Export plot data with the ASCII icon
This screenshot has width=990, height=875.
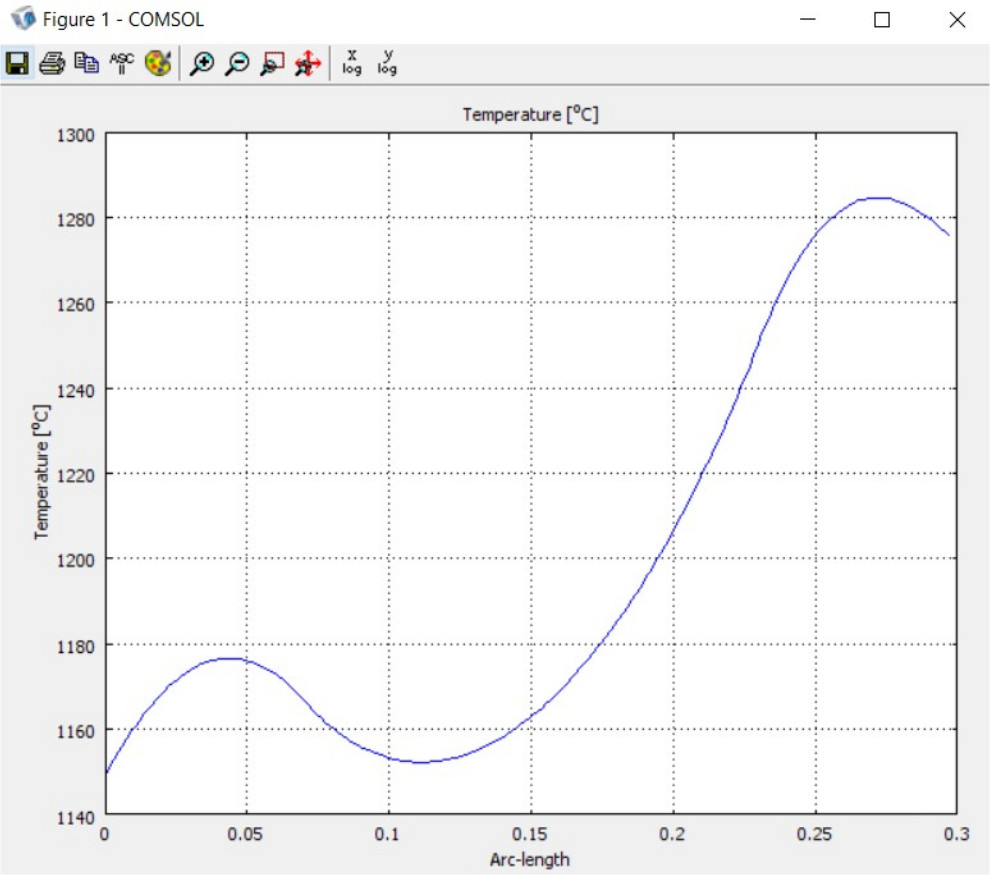(122, 64)
